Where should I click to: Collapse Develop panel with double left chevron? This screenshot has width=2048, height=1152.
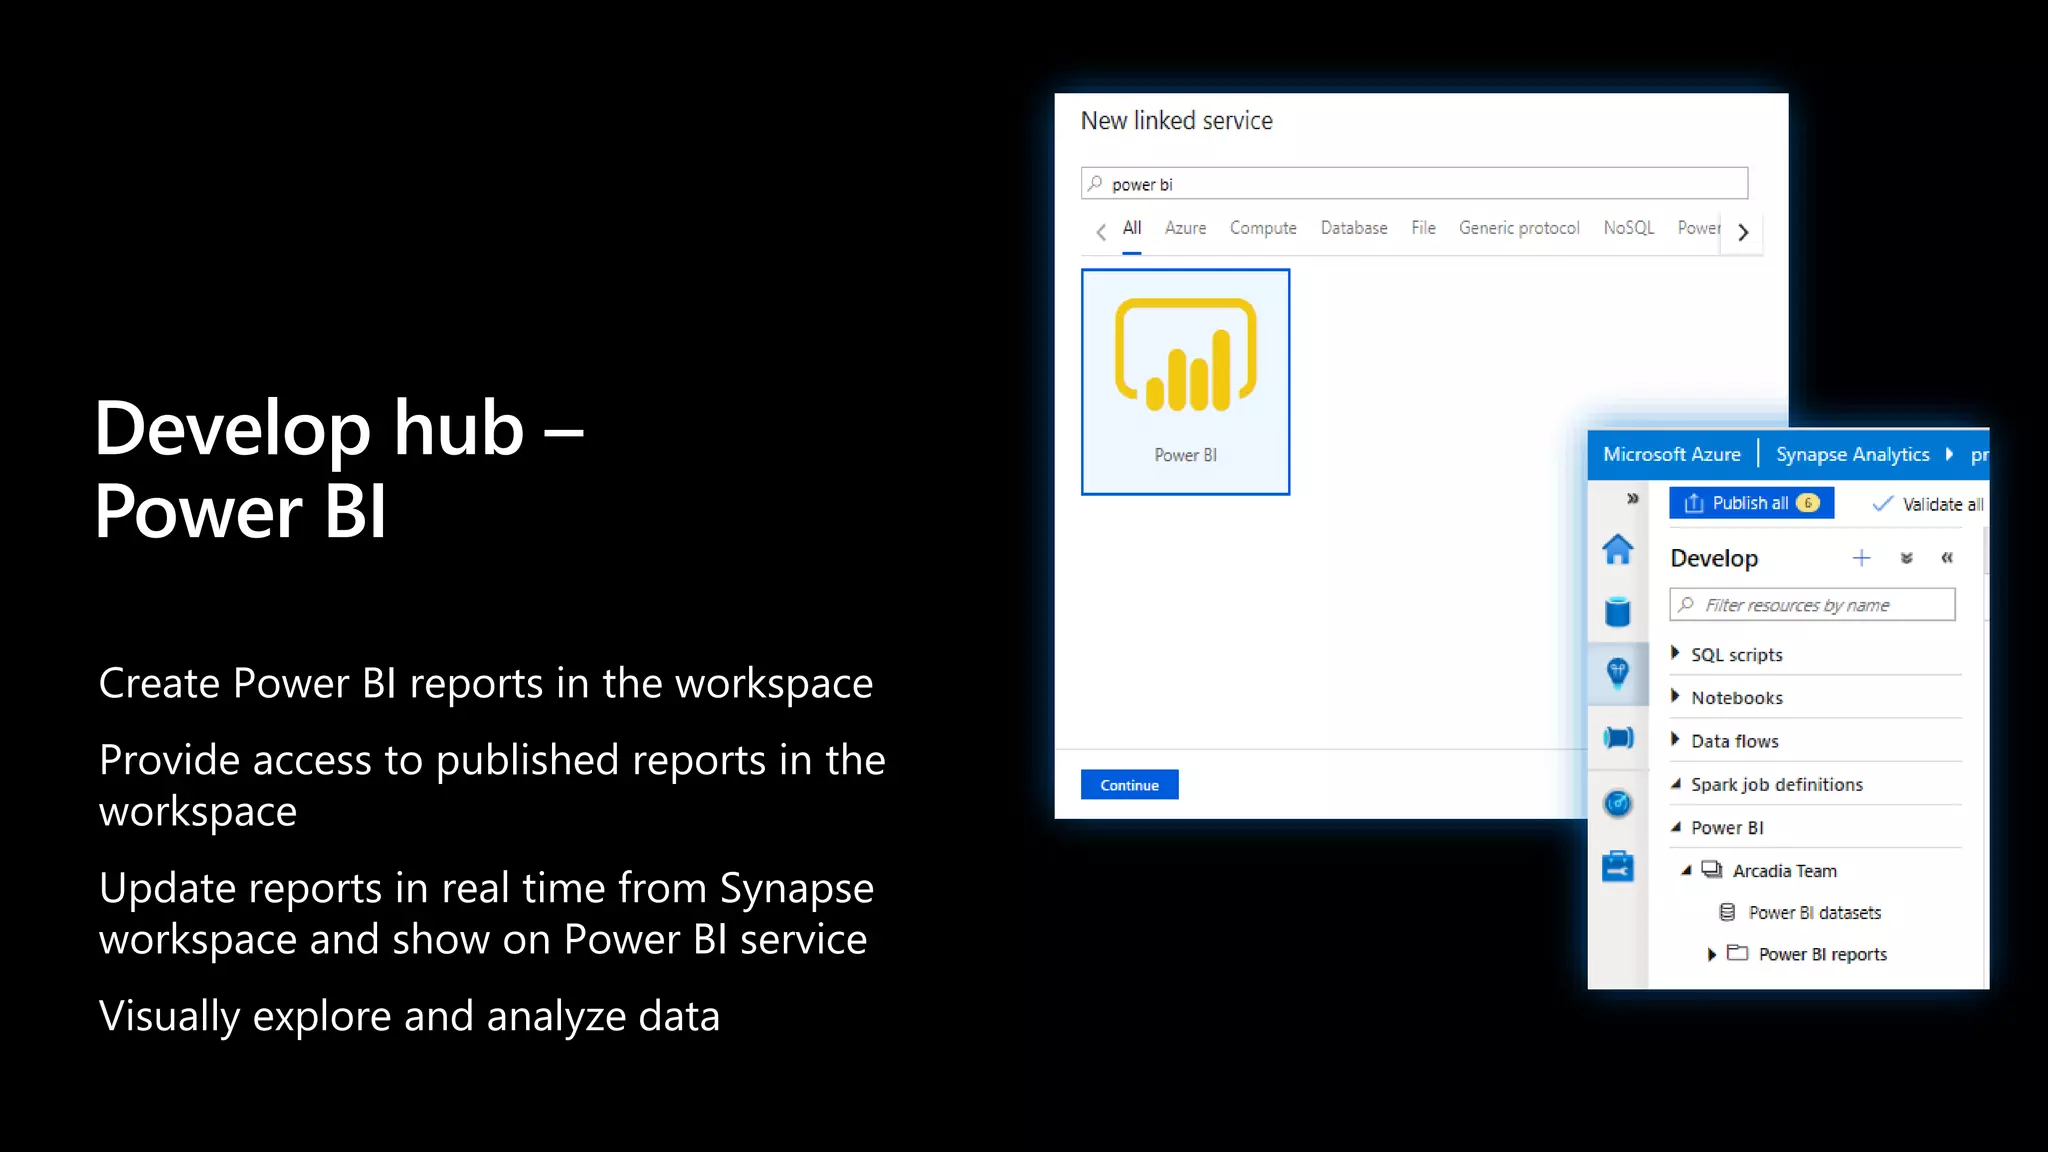click(x=1947, y=558)
